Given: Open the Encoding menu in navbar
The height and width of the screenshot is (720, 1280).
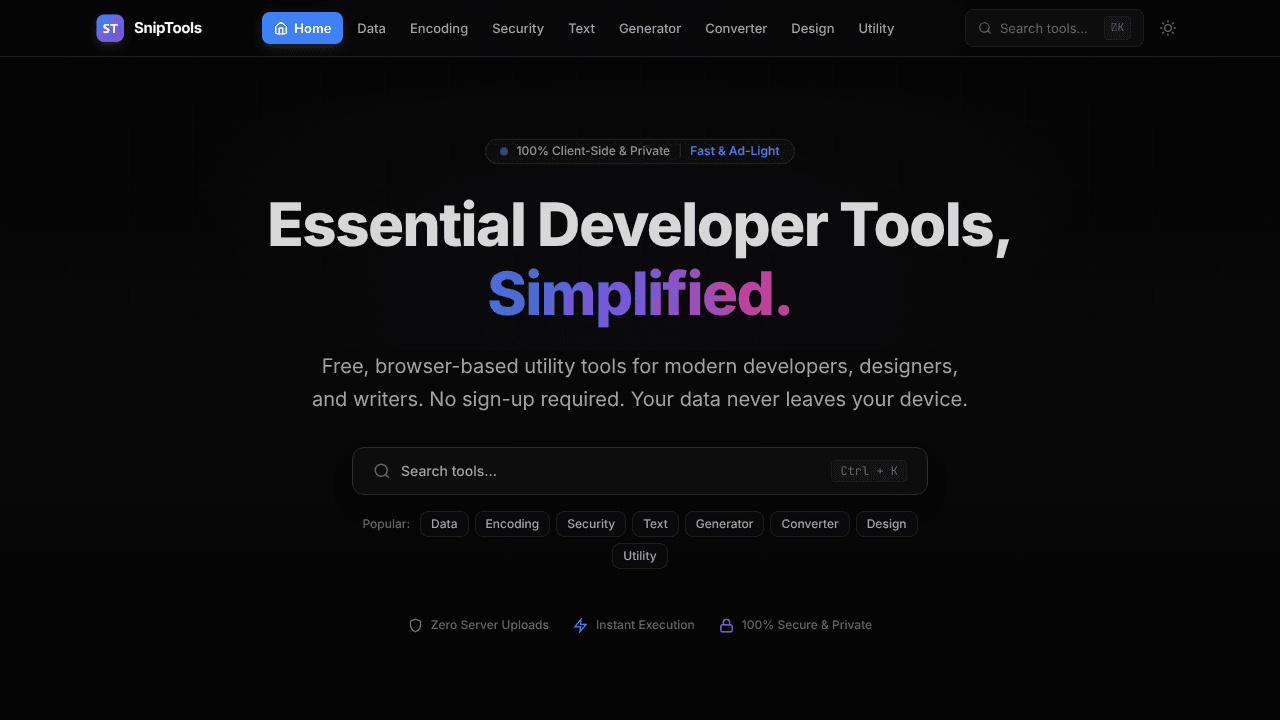Looking at the screenshot, I should [439, 28].
